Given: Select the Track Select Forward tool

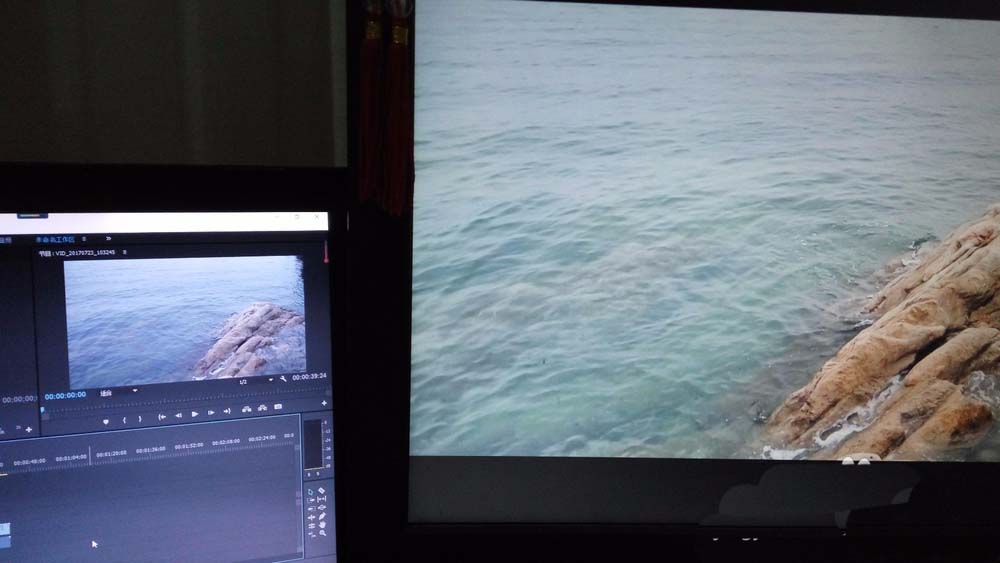Looking at the screenshot, I should click(311, 501).
